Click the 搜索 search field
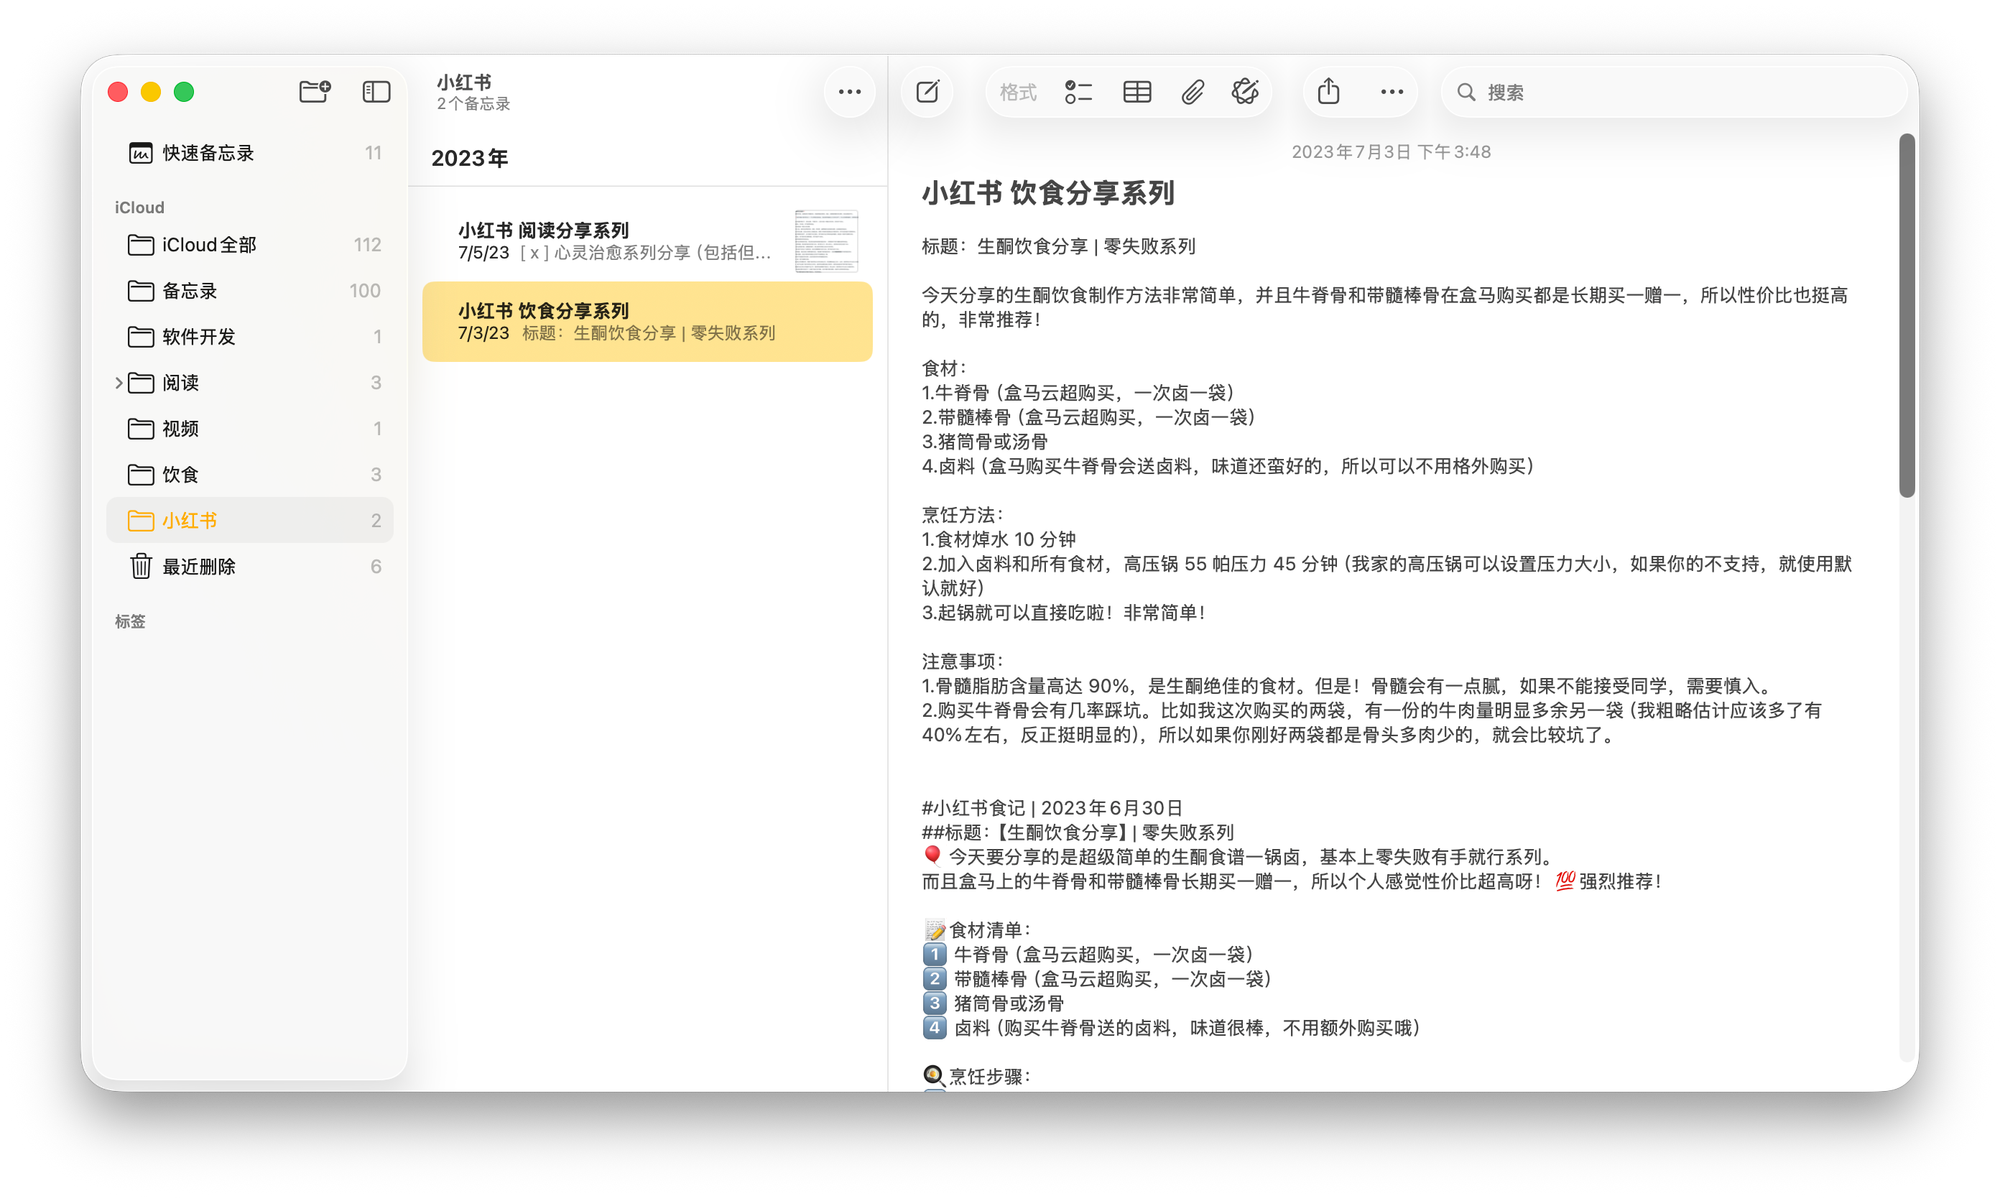This screenshot has height=1198, width=2000. pyautogui.click(x=1680, y=92)
